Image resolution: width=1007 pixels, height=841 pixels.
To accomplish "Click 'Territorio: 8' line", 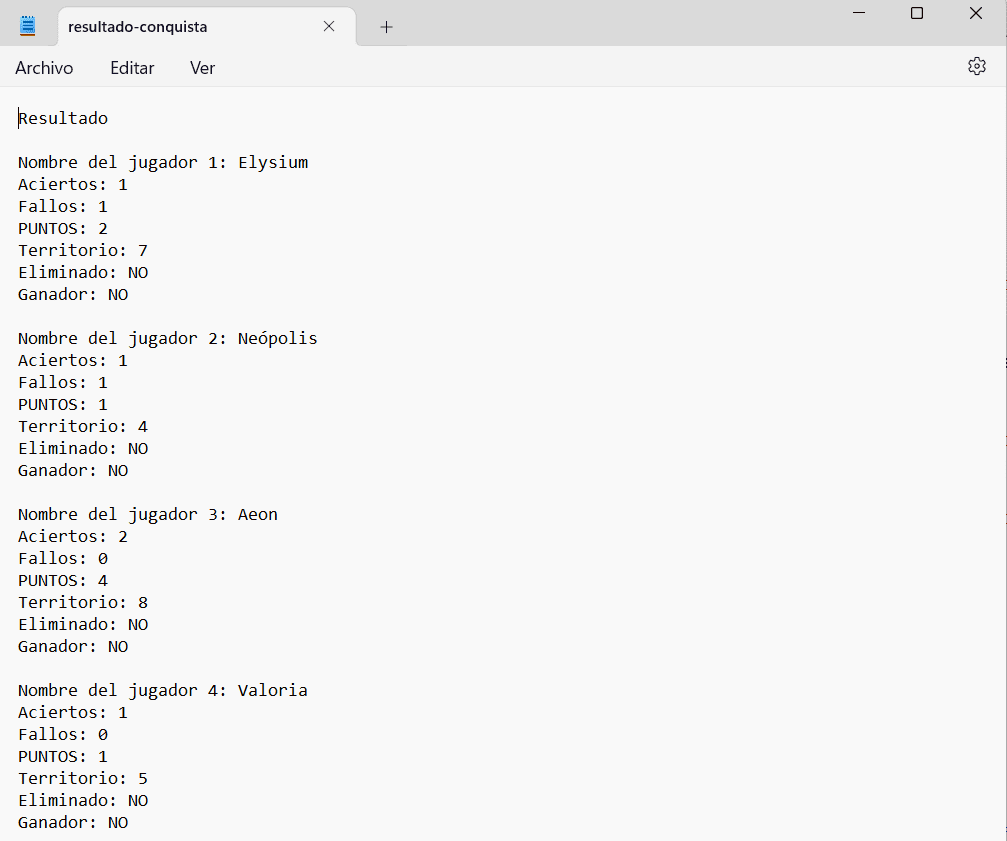I will point(83,602).
